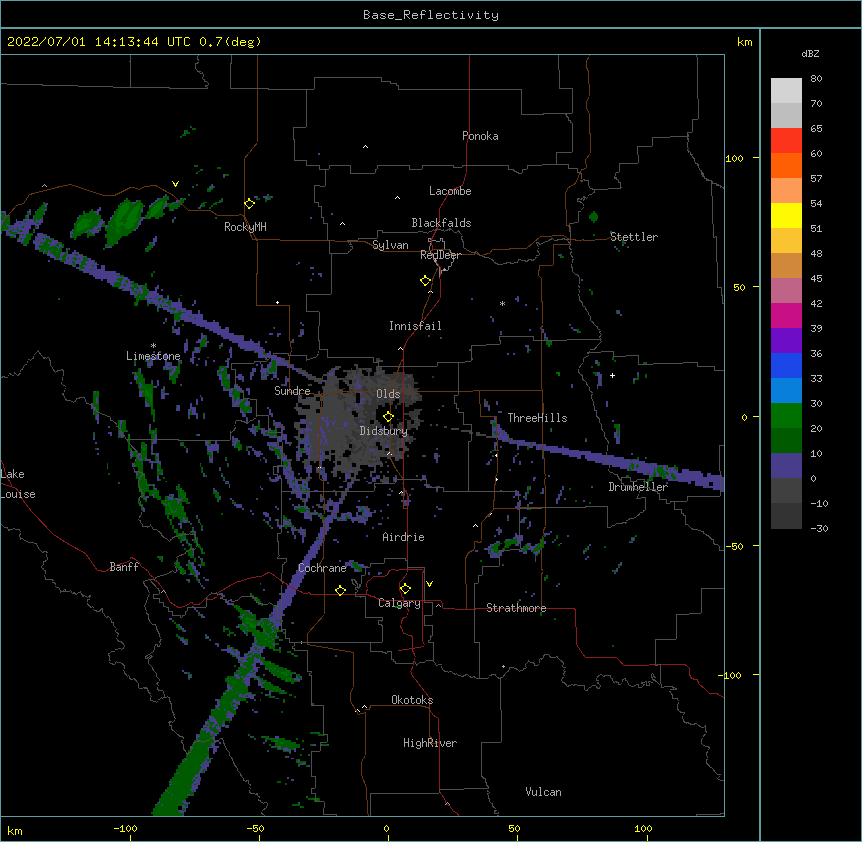
Task: Click the Cochrane label
Action: 322,568
